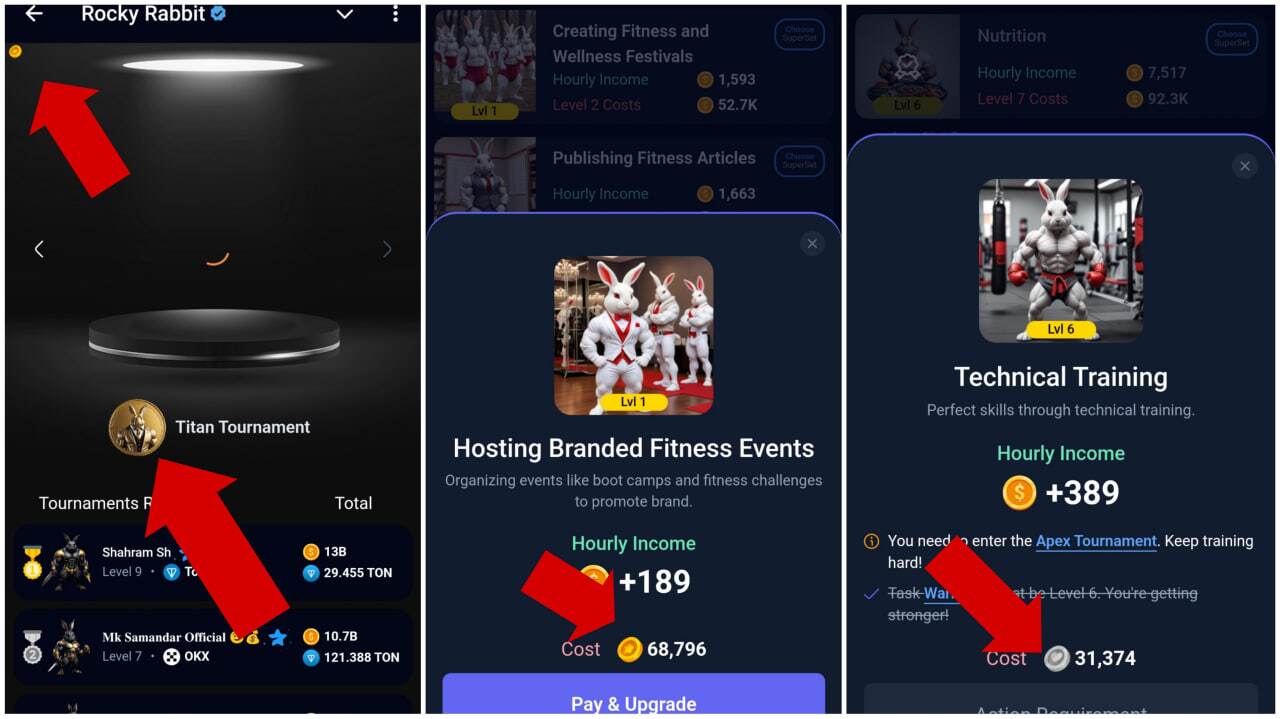
Task: Tap the Hosting Branded Fitness Events image
Action: [634, 335]
